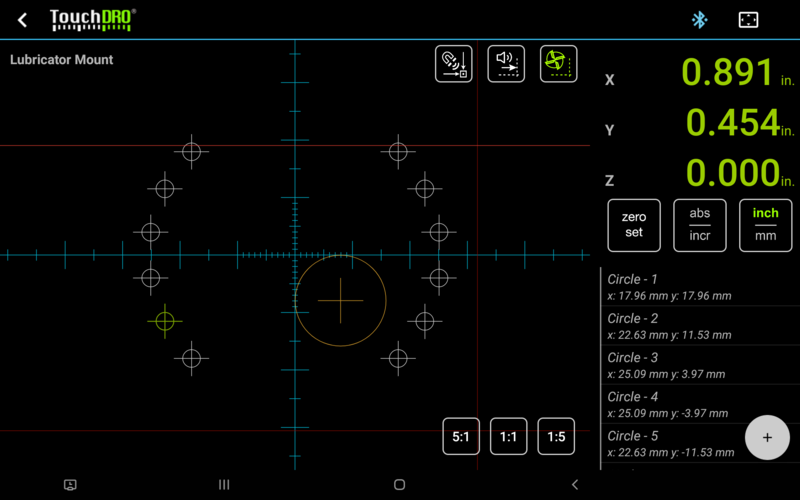Select Circle - 1 in the list
The image size is (800, 500).
[701, 287]
